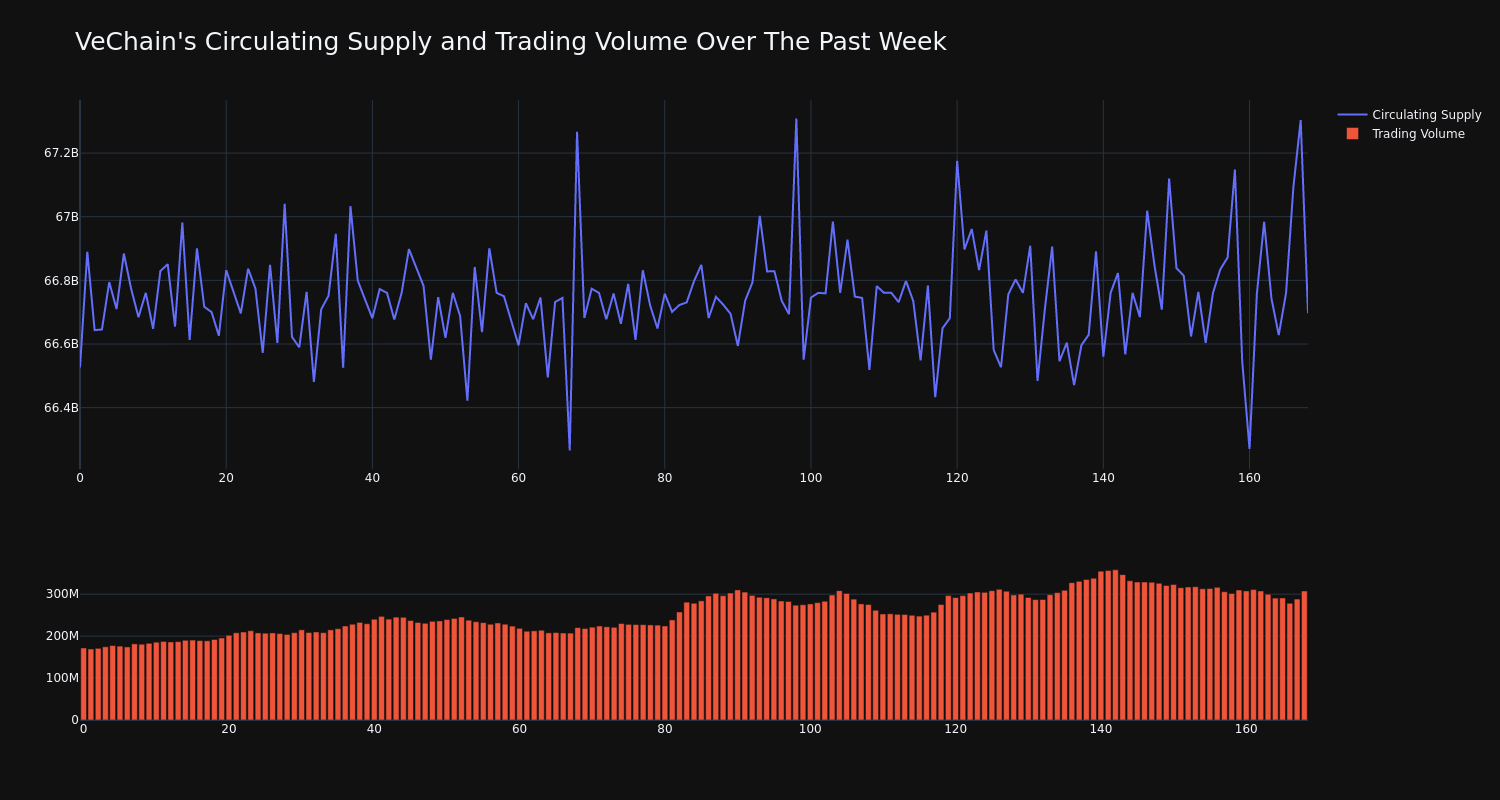Click the chart title about VeChain's supply

click(510, 42)
